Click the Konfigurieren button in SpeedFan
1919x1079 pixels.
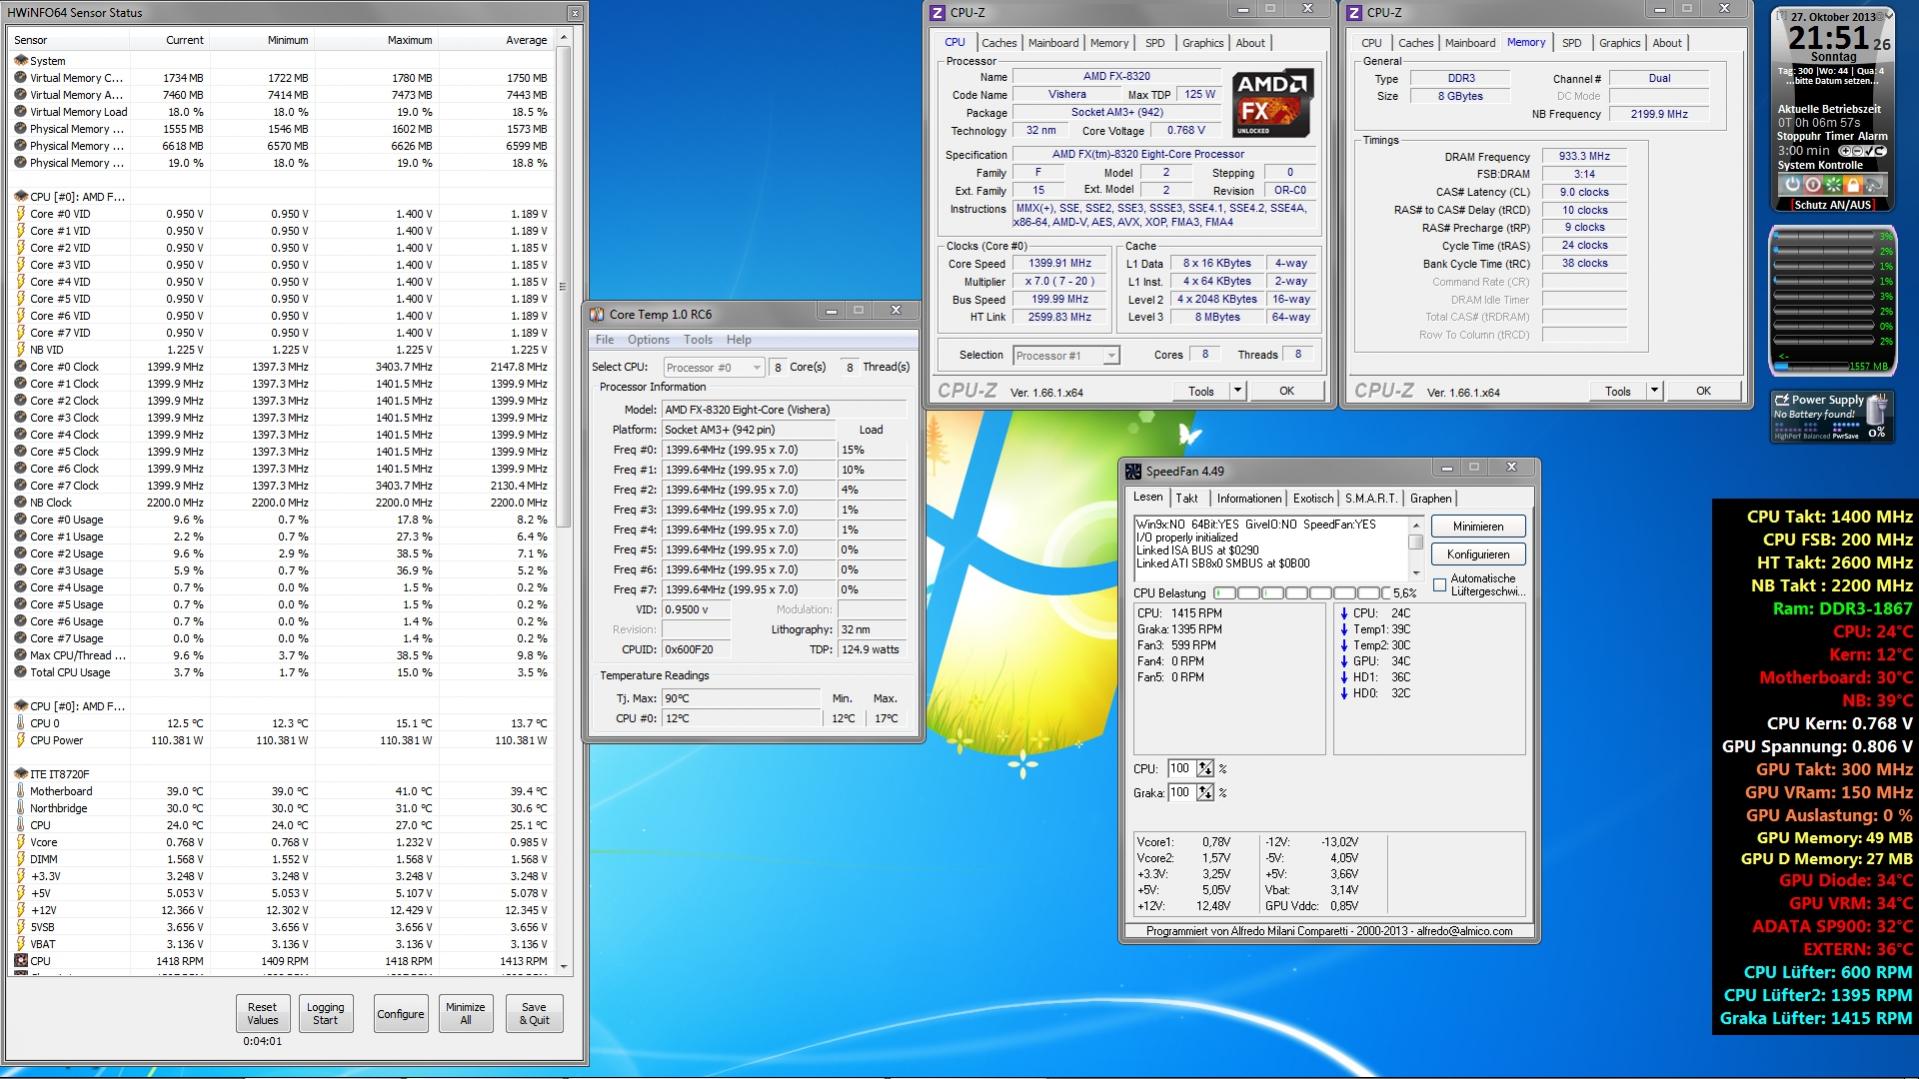tap(1478, 555)
